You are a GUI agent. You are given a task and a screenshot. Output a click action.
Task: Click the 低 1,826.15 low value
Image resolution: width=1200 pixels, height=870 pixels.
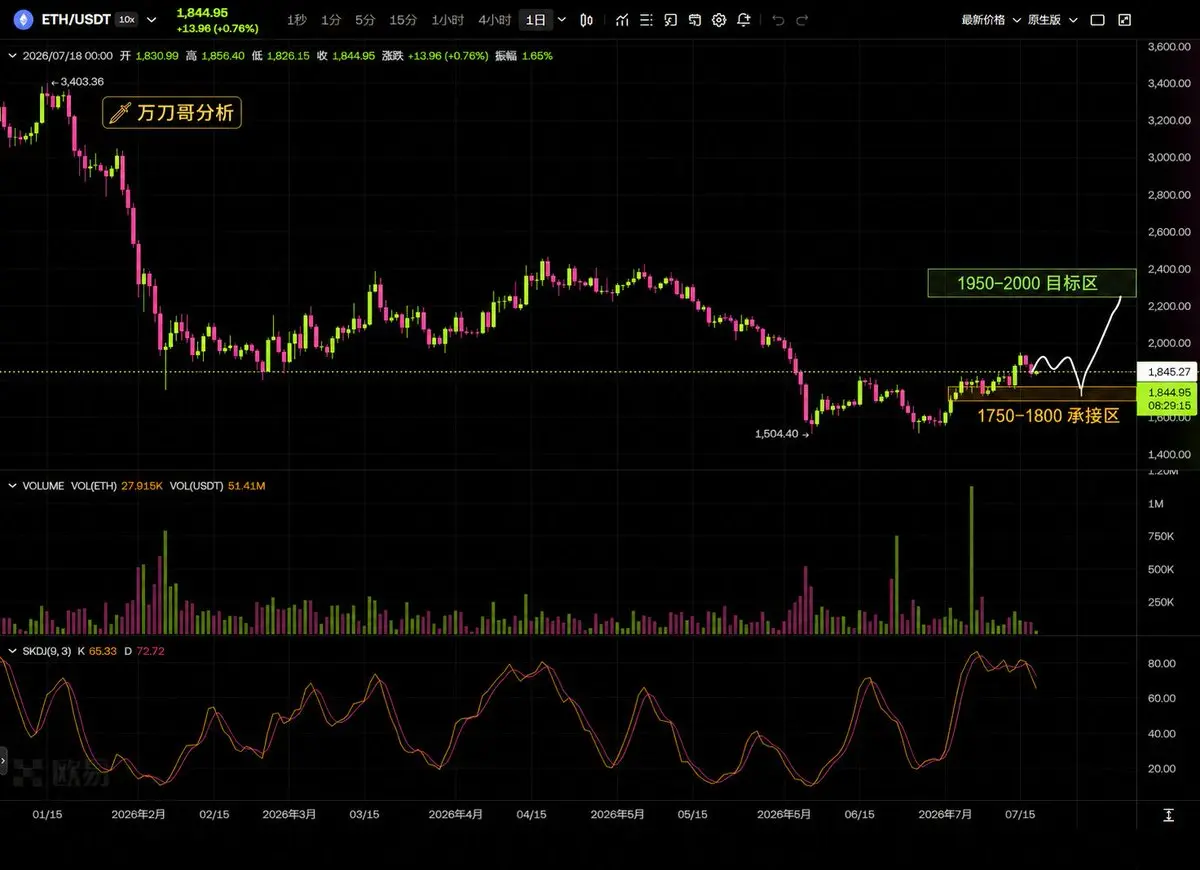tap(281, 56)
